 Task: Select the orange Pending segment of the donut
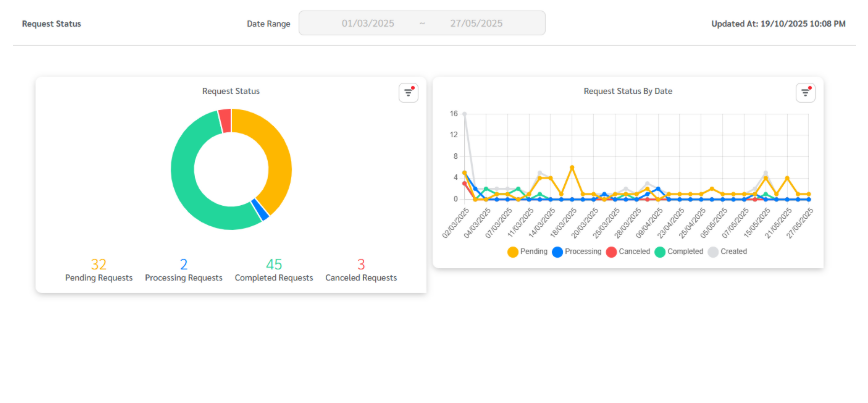click(276, 153)
